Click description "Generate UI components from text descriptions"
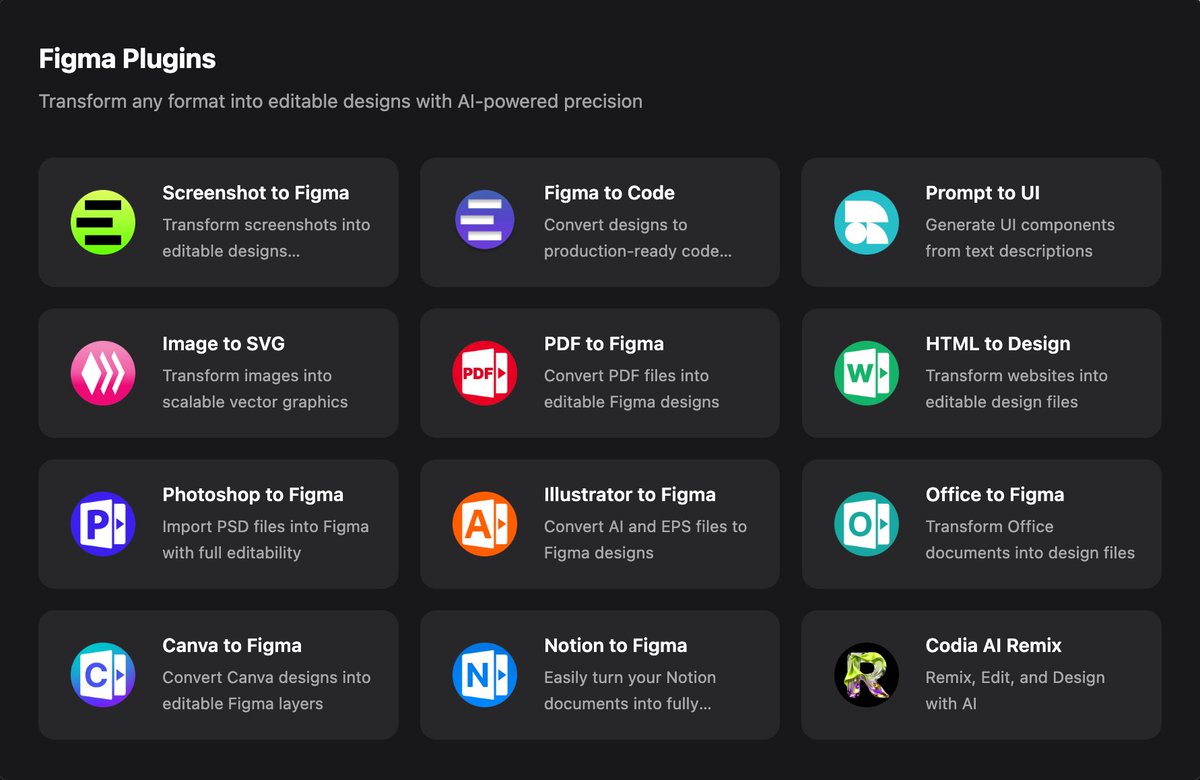The height and width of the screenshot is (780, 1200). pos(1020,238)
